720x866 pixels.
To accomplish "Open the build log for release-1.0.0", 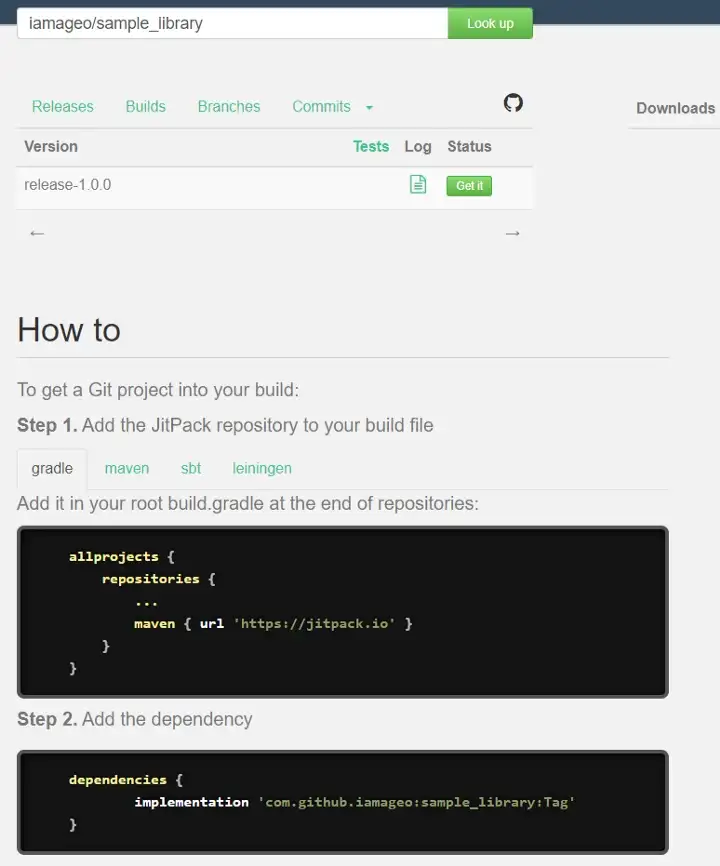I will coord(418,184).
